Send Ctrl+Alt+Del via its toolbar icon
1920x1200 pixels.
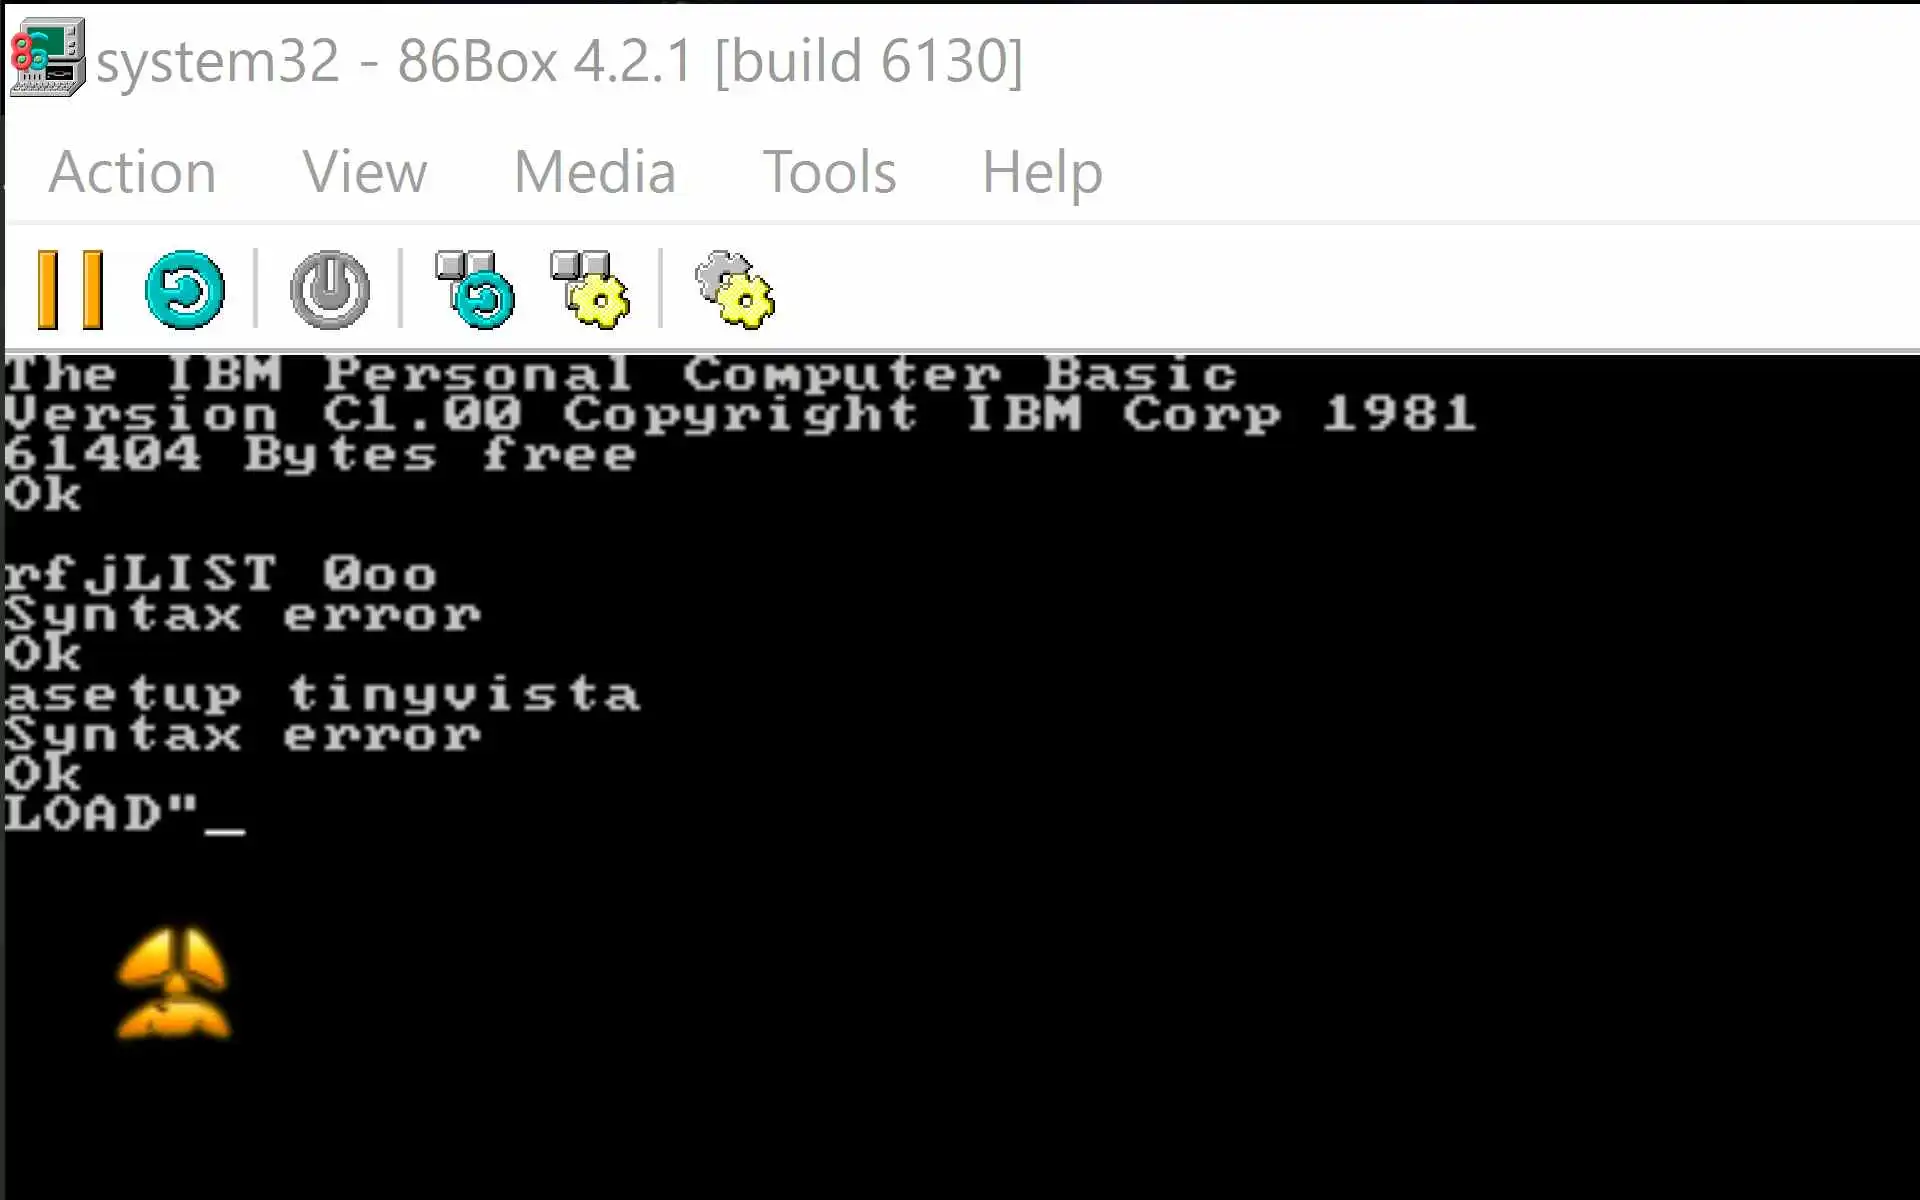pyautogui.click(x=475, y=290)
